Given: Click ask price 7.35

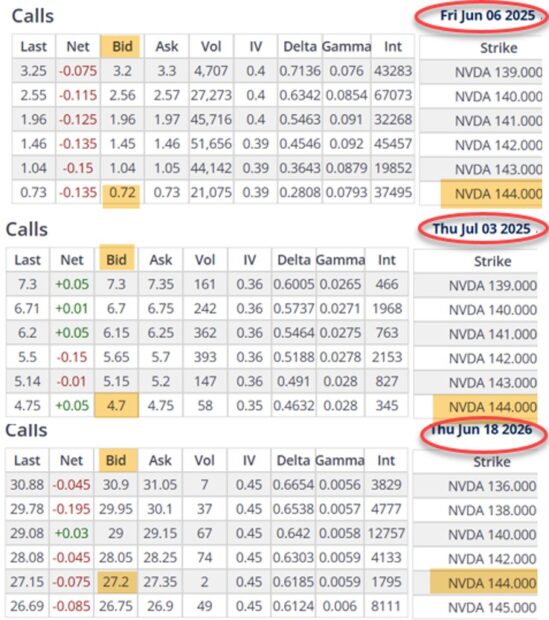Looking at the screenshot, I should [161, 284].
